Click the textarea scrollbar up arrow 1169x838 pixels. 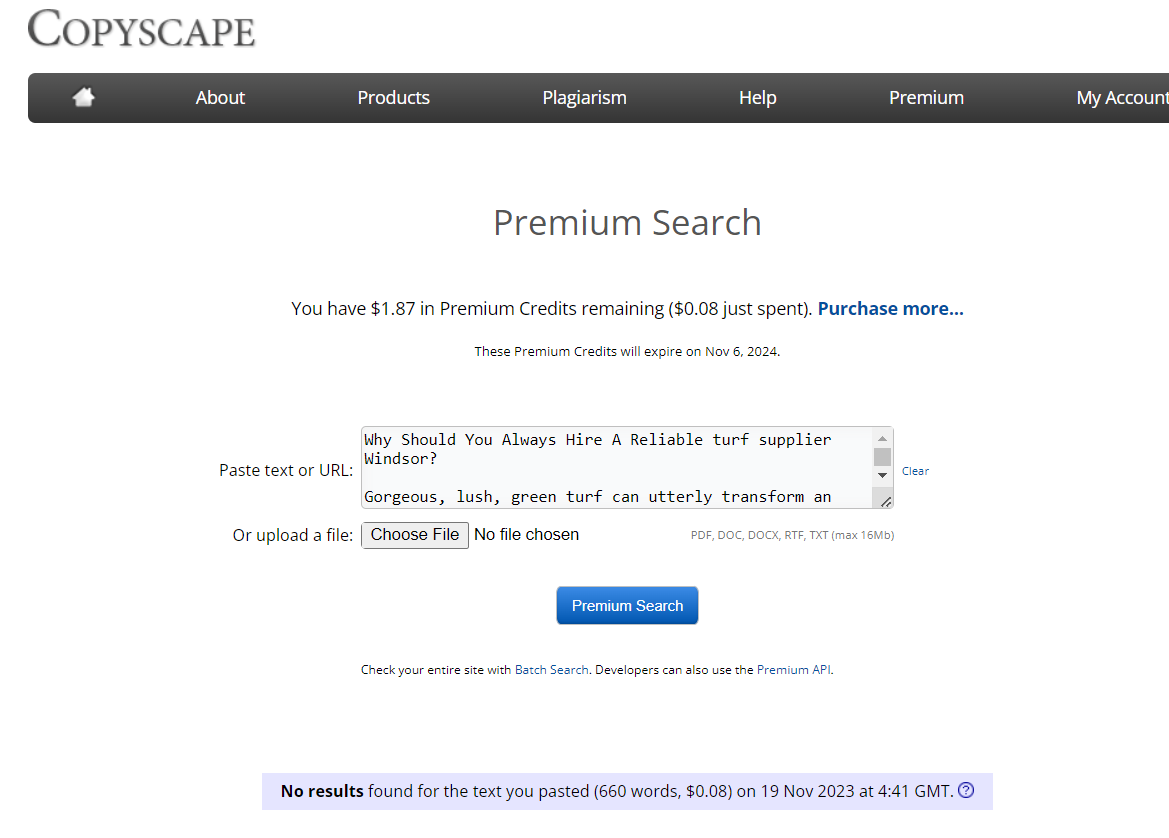883,438
